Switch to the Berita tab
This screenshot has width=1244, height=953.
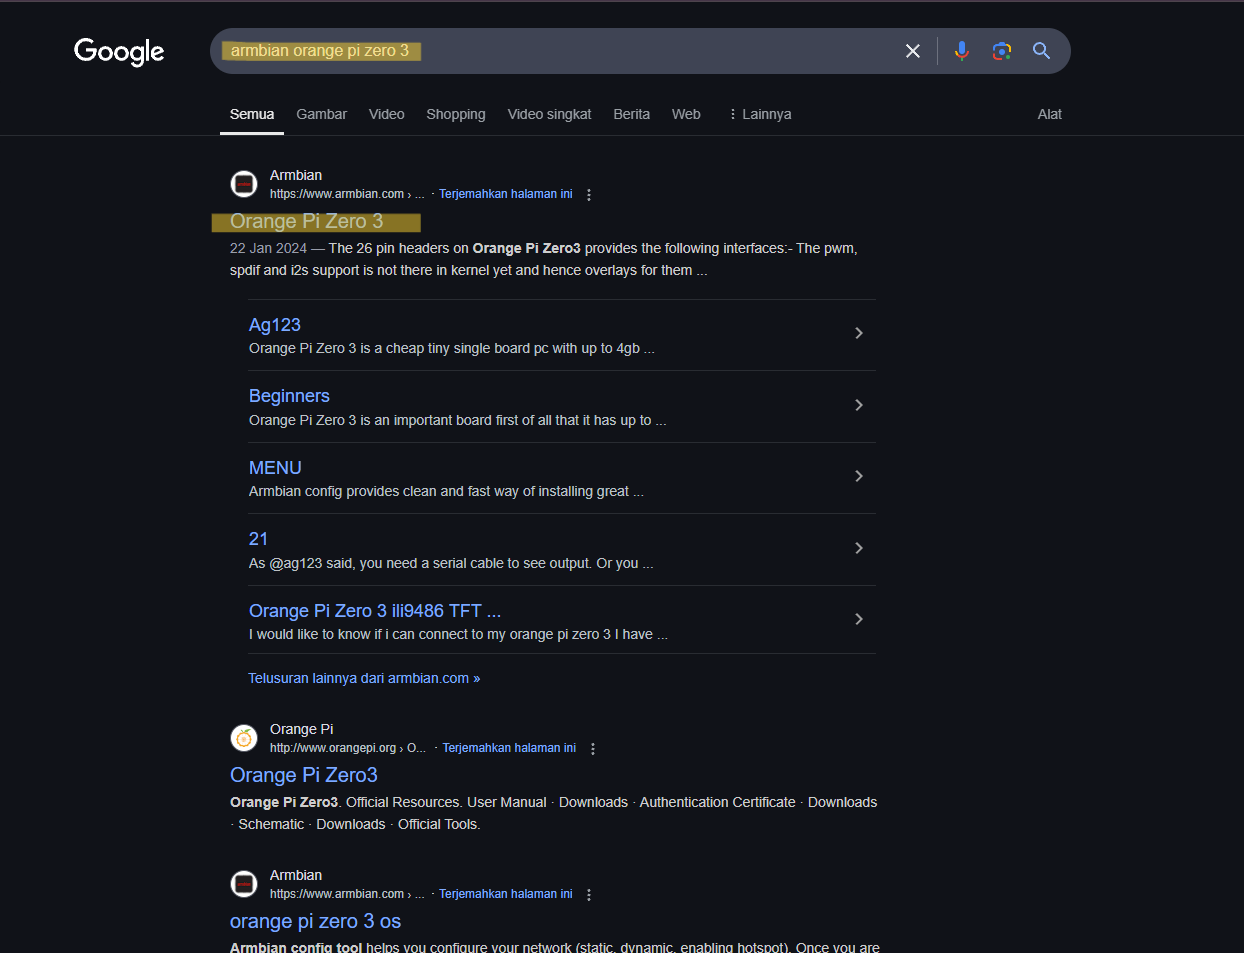631,114
